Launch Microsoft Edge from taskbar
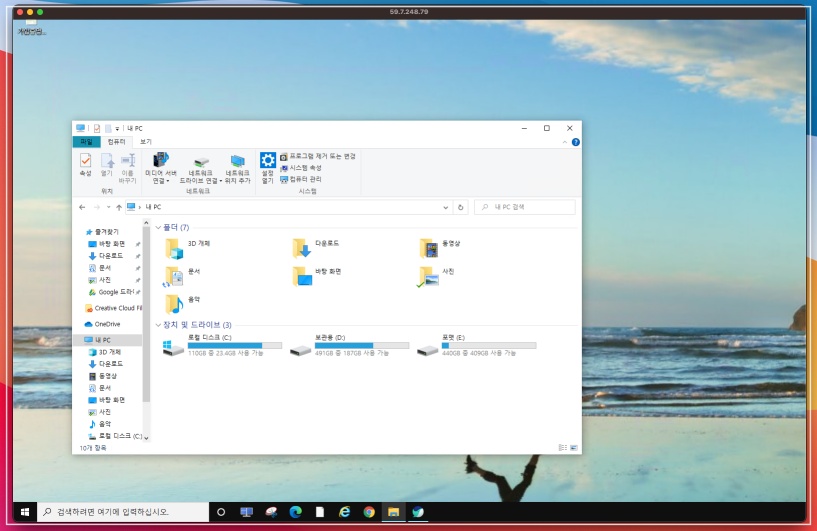This screenshot has width=817, height=531. click(295, 512)
